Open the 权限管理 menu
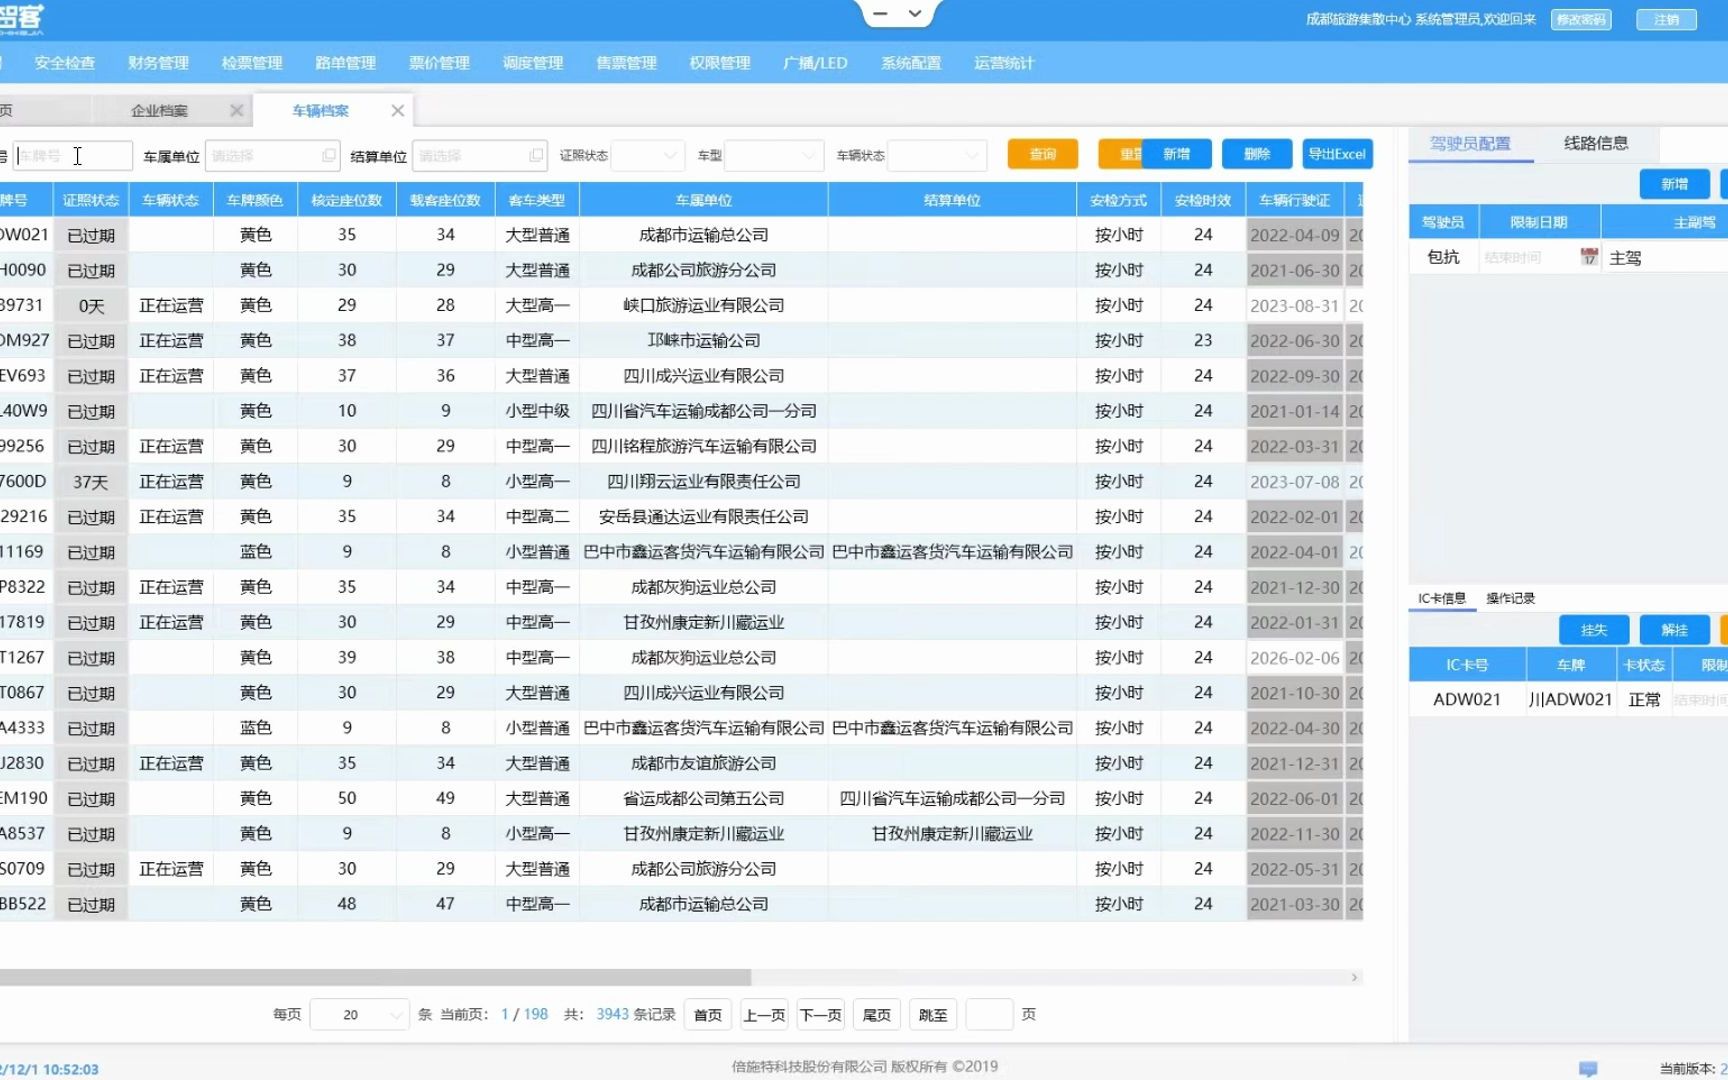Viewport: 1728px width, 1080px height. pos(719,62)
